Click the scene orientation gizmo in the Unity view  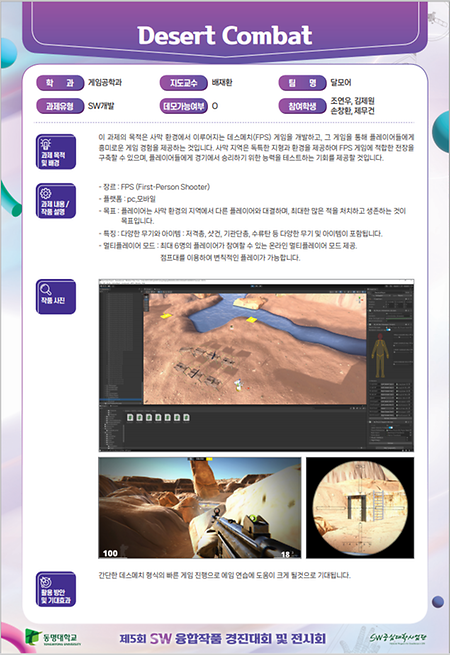360,300
